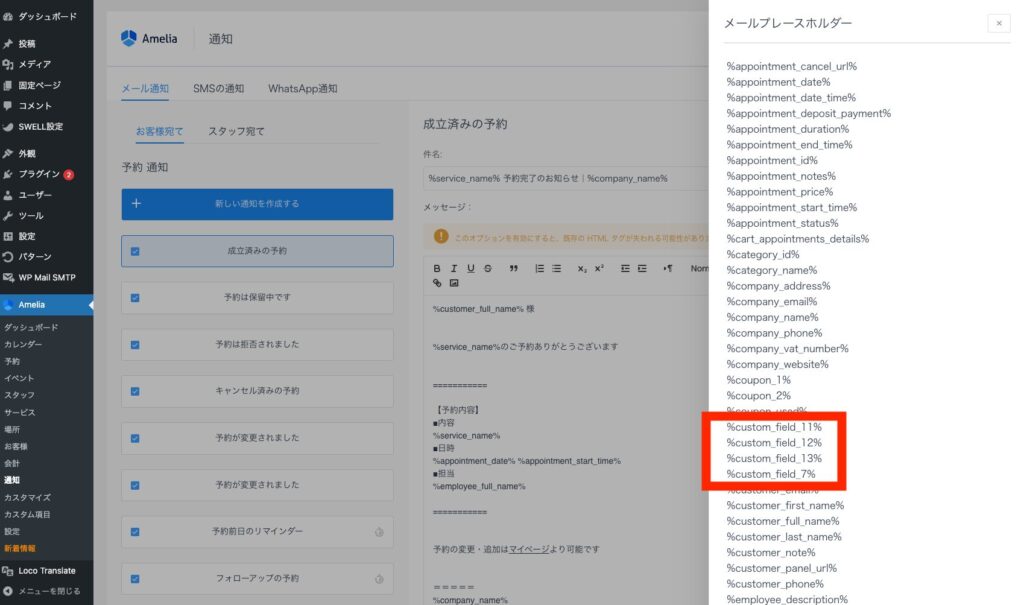Viewport: 1024px width, 605px height.
Task: Click the 新しい通知を作成する button
Action: pos(257,204)
